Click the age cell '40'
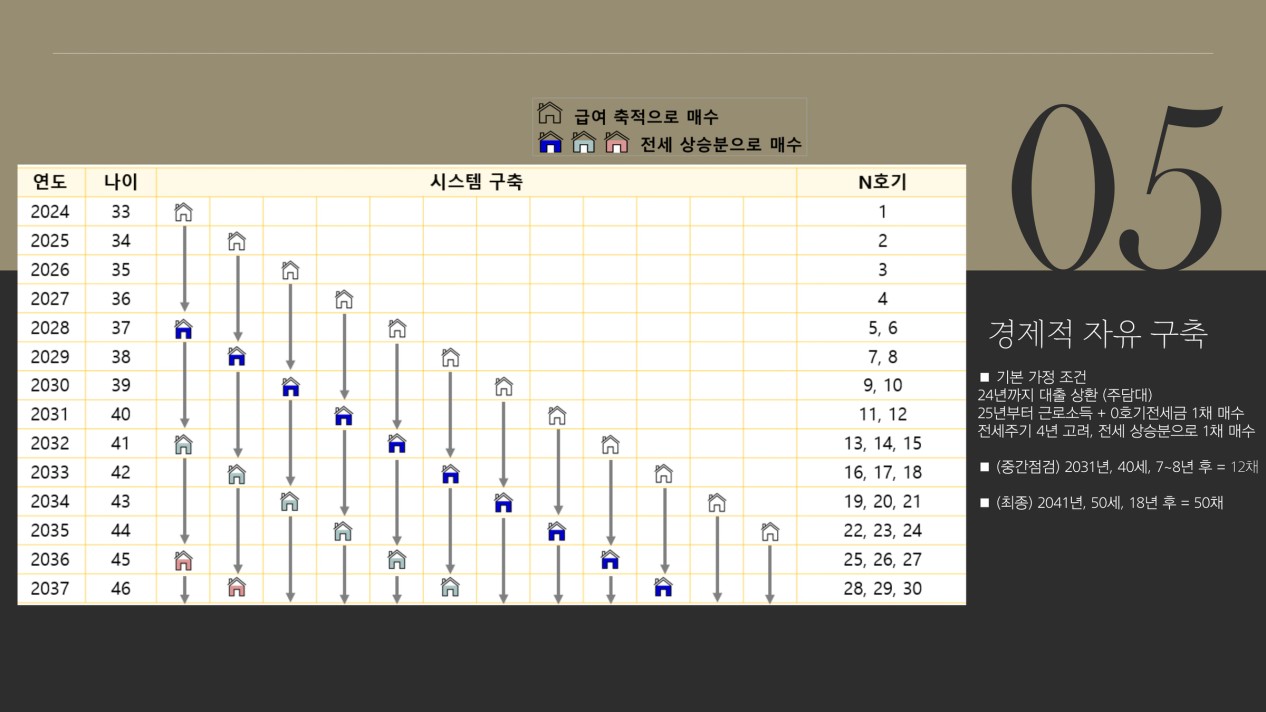1266x712 pixels. coord(121,415)
